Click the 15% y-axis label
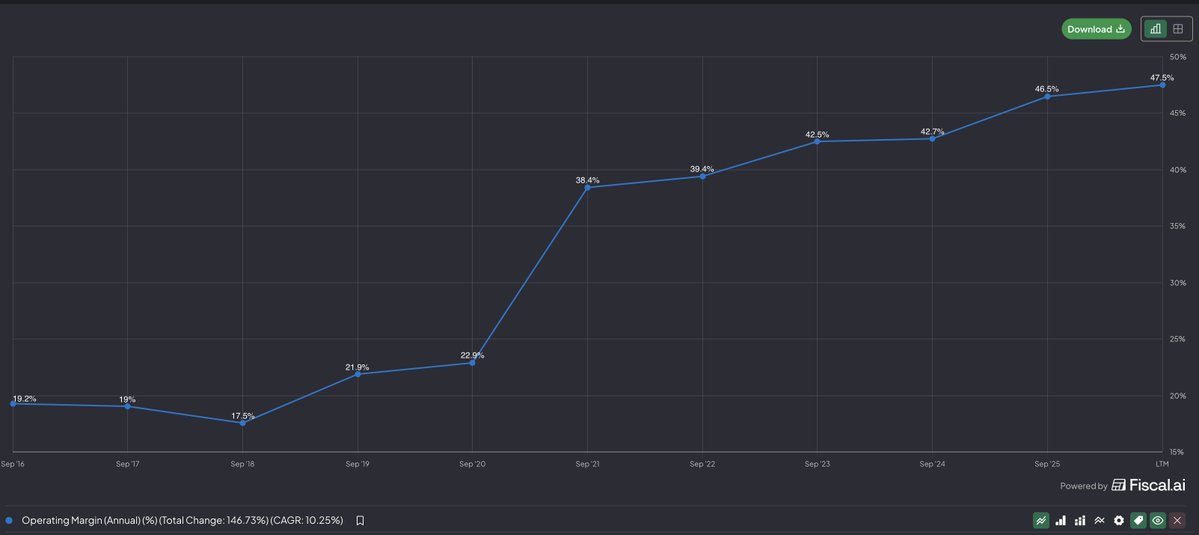Image resolution: width=1199 pixels, height=535 pixels. click(1178, 452)
